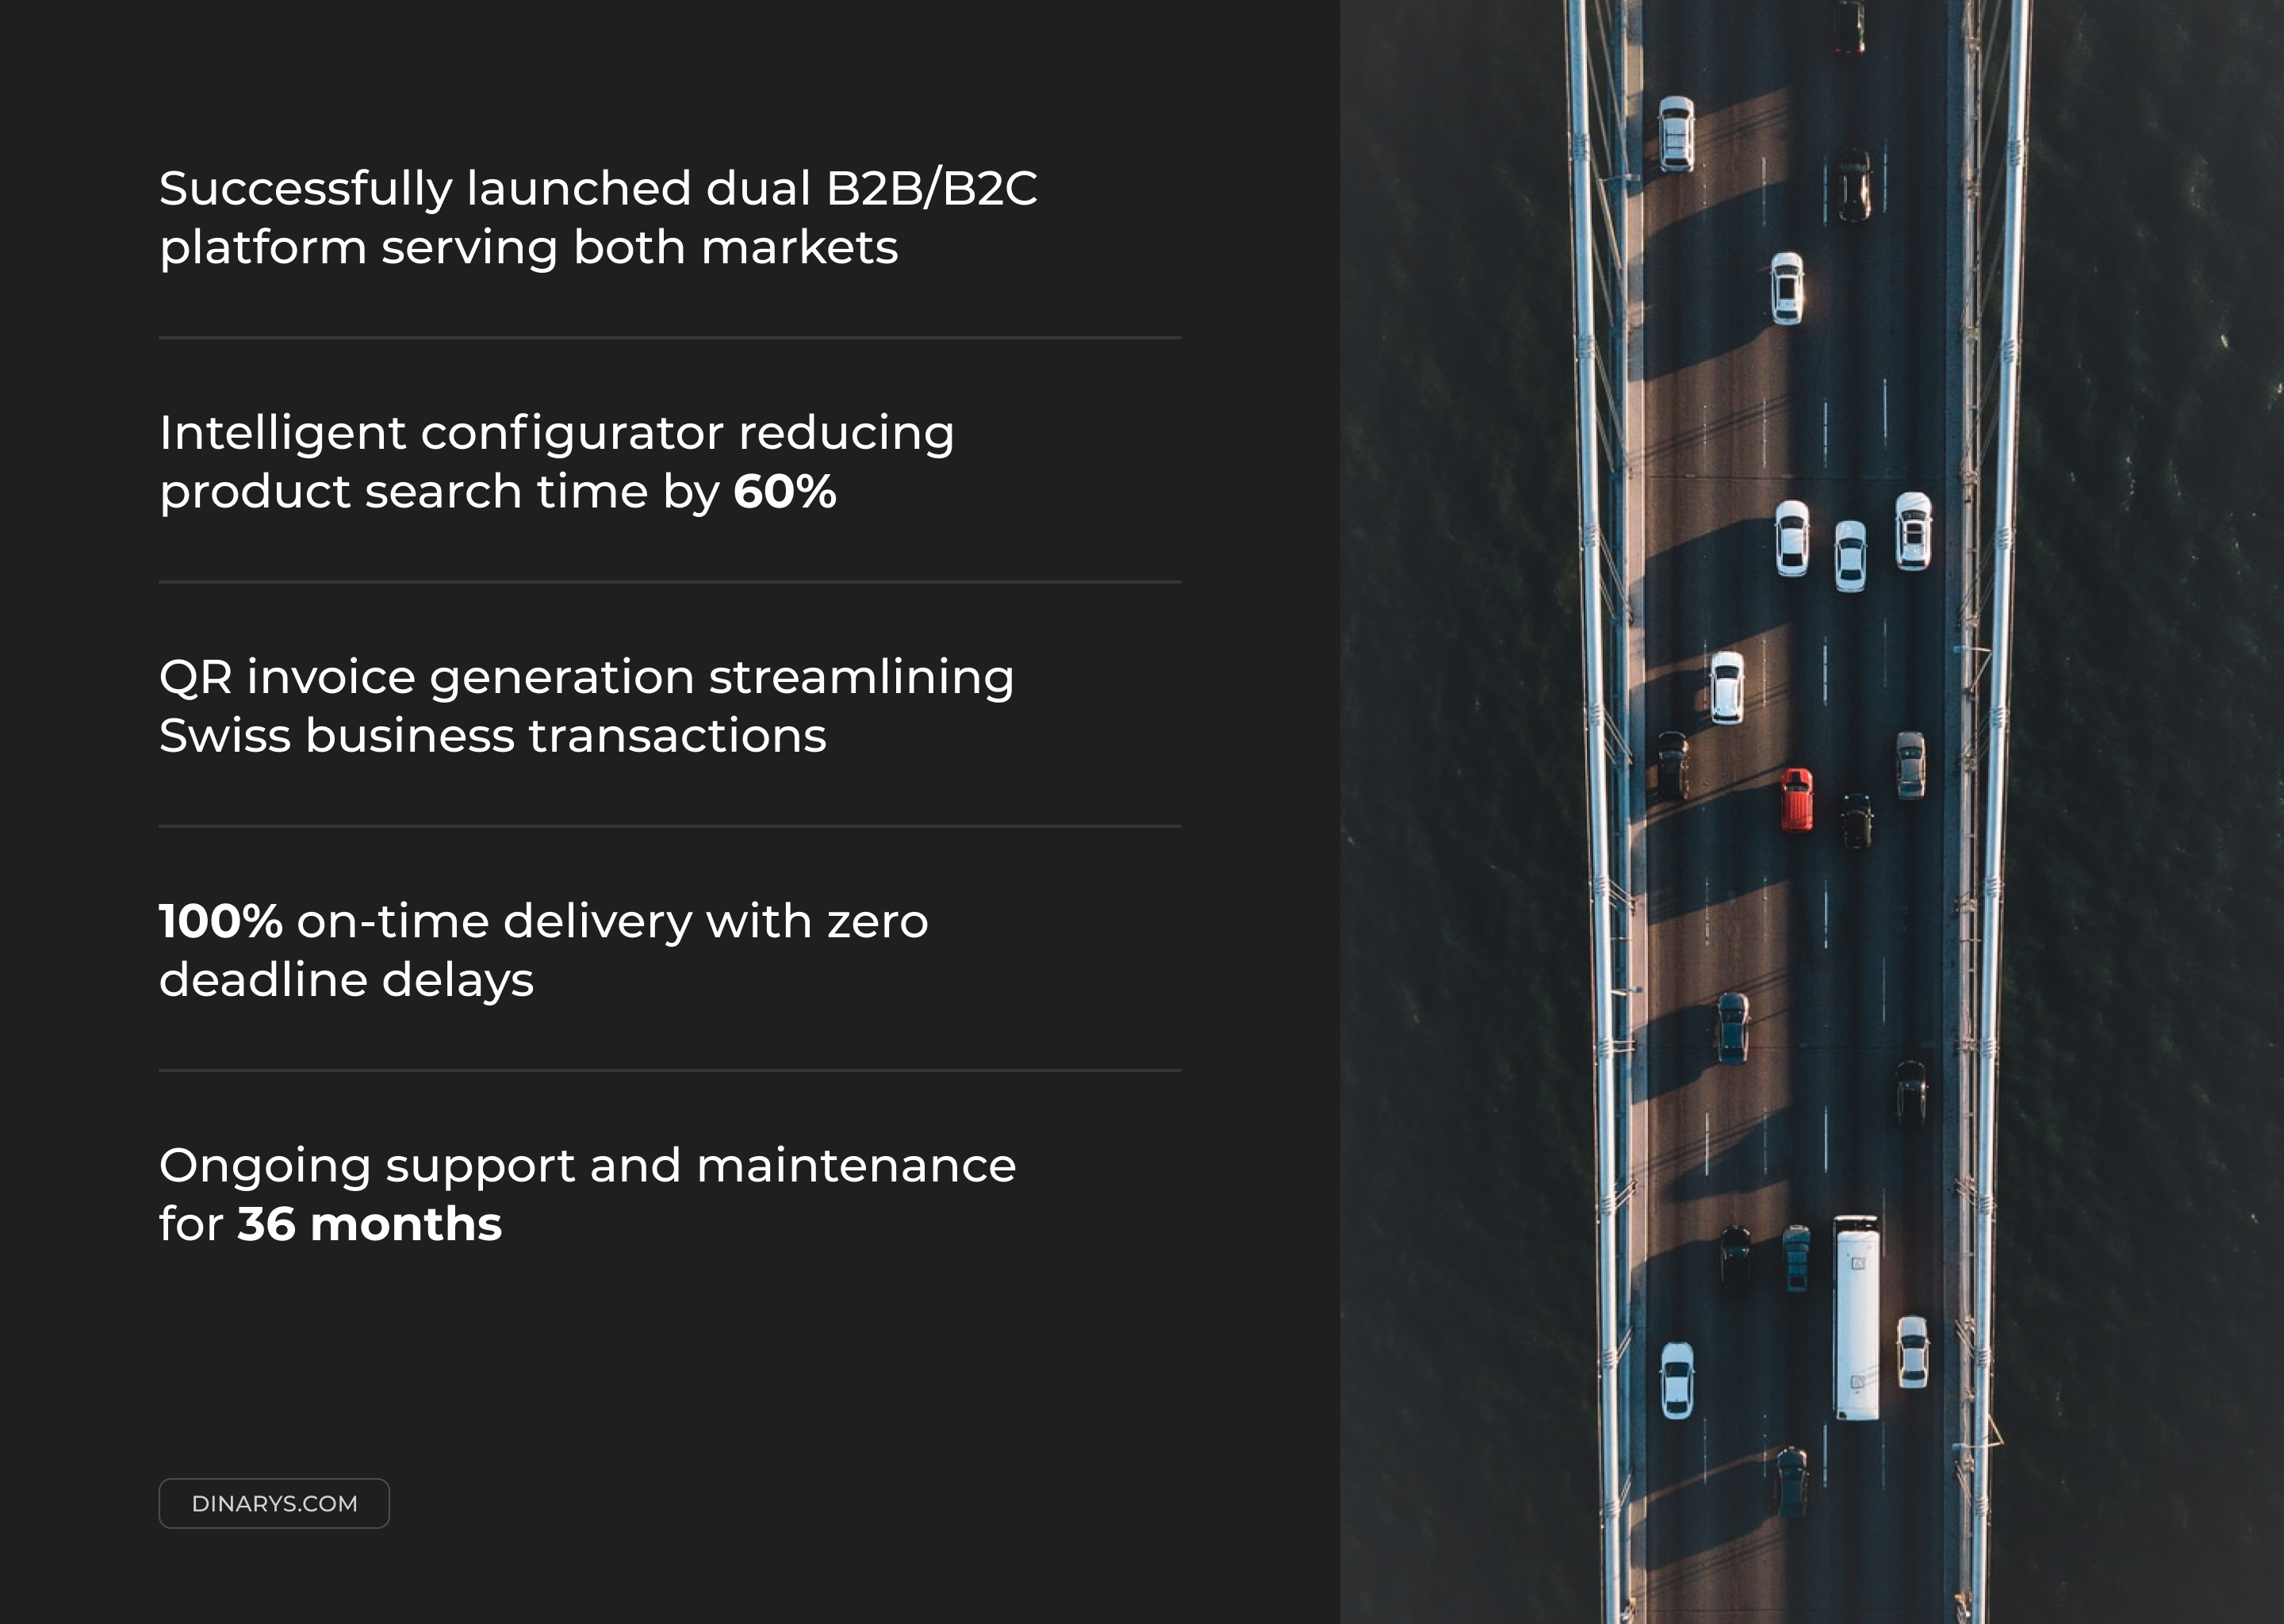The width and height of the screenshot is (2284, 1624).
Task: Select the on-time delivery paragraph
Action: [x=543, y=949]
